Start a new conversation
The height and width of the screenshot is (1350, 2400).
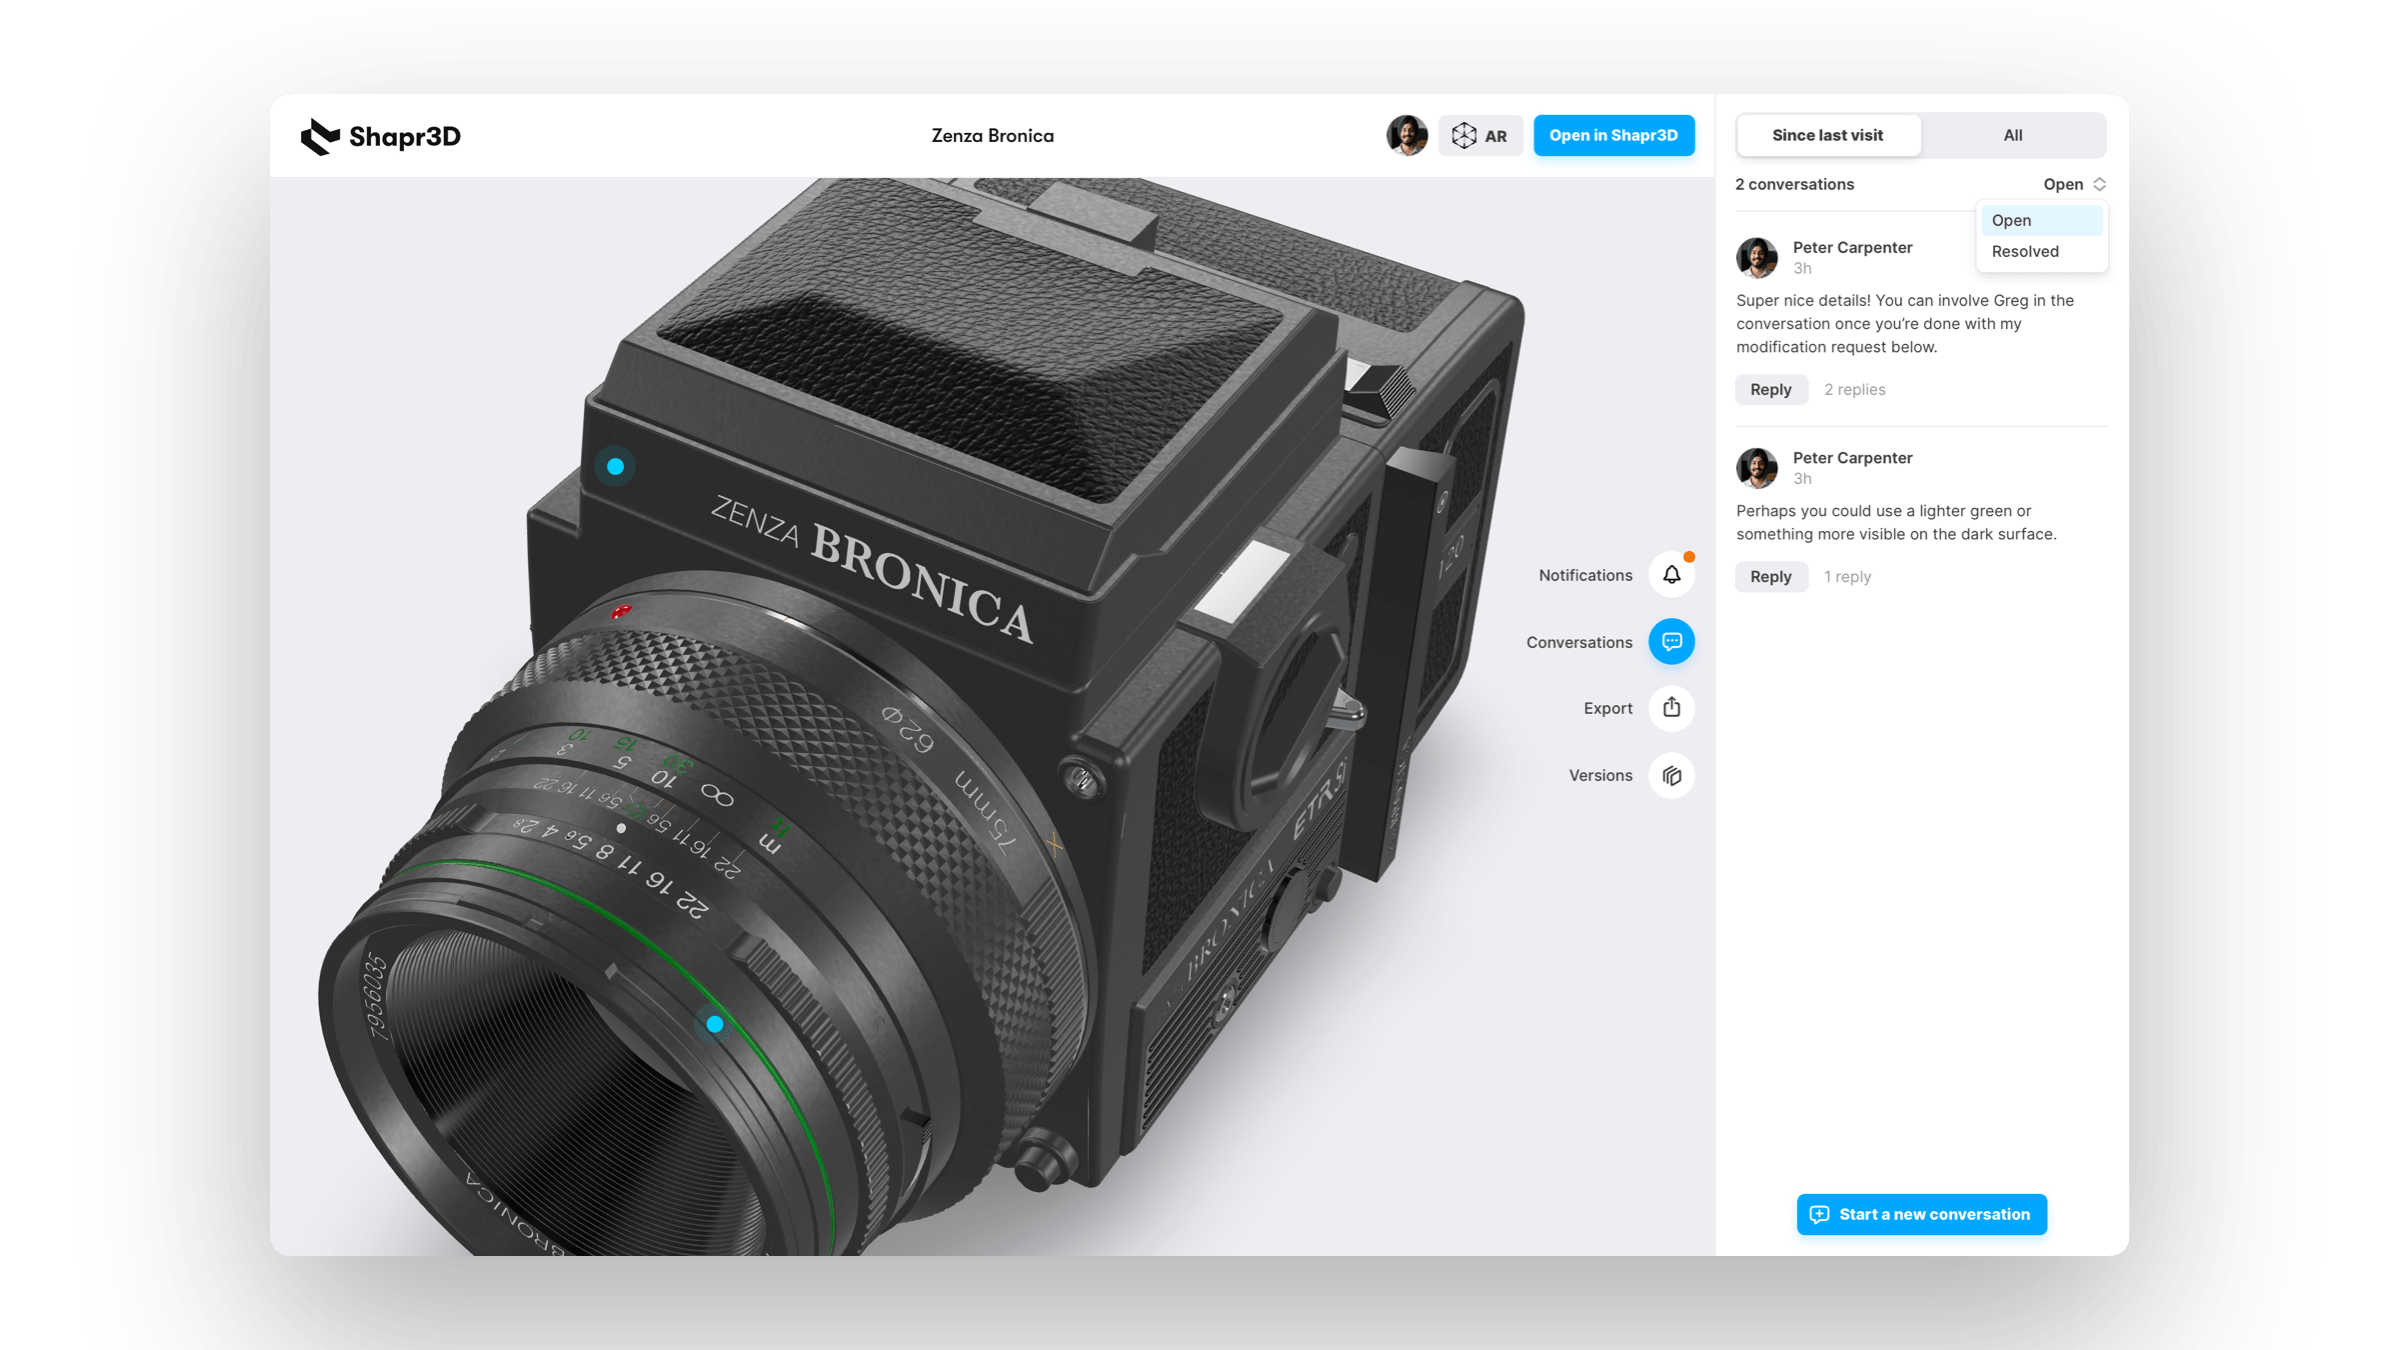[x=1921, y=1214]
